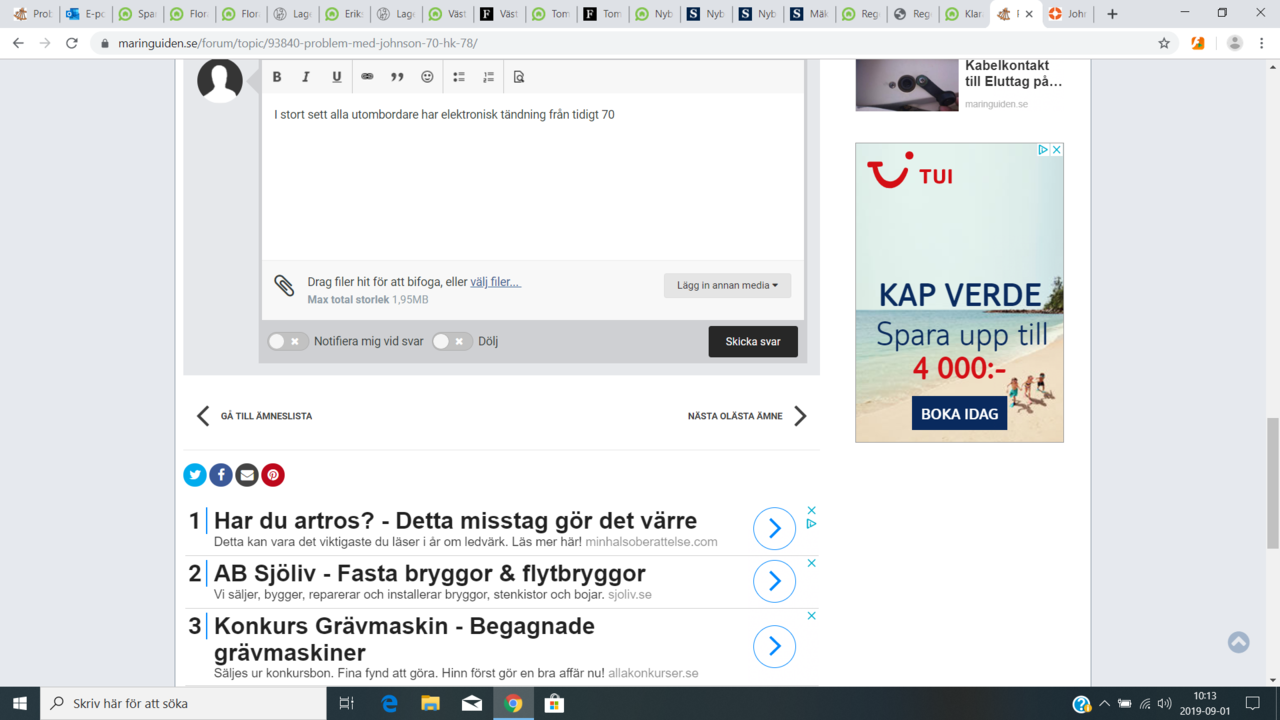Share the topic on Twitter
Image resolution: width=1280 pixels, height=720 pixels.
click(195, 475)
